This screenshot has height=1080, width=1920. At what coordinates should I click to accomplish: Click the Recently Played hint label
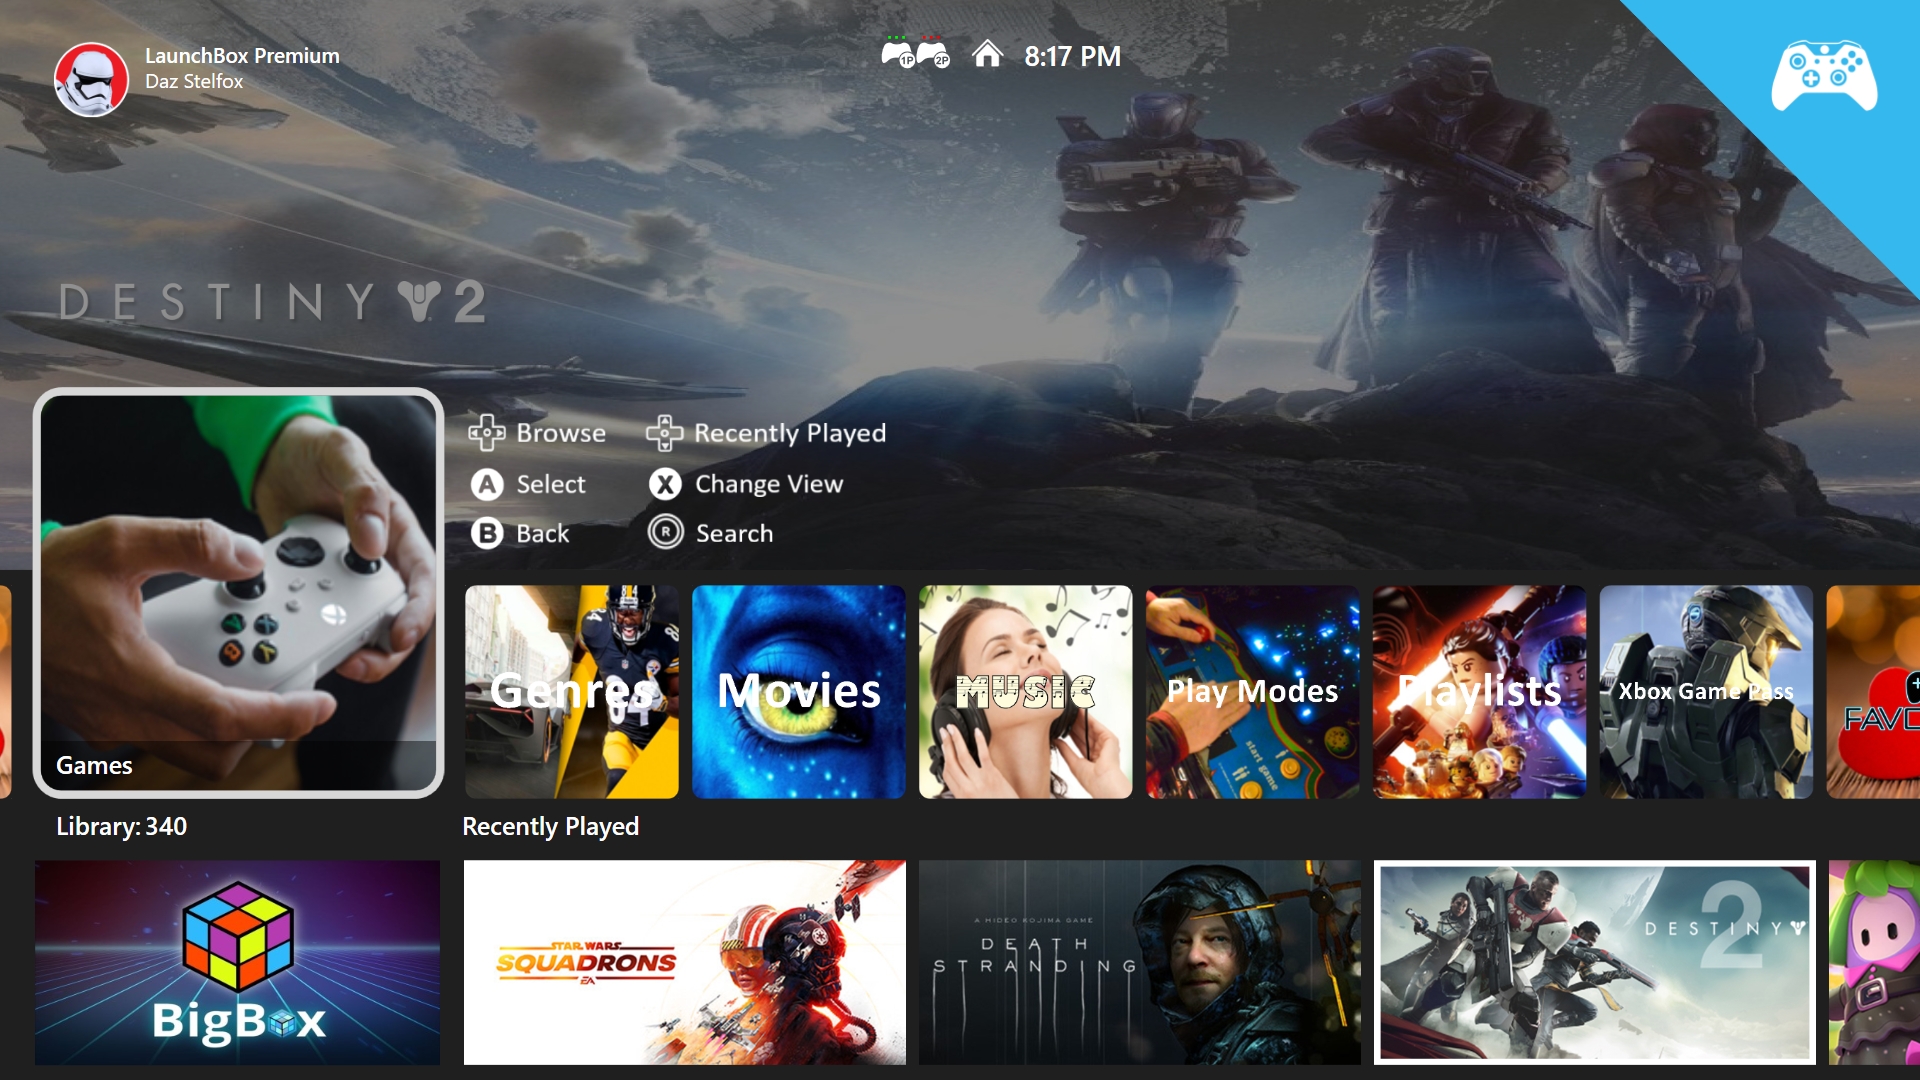click(x=790, y=433)
